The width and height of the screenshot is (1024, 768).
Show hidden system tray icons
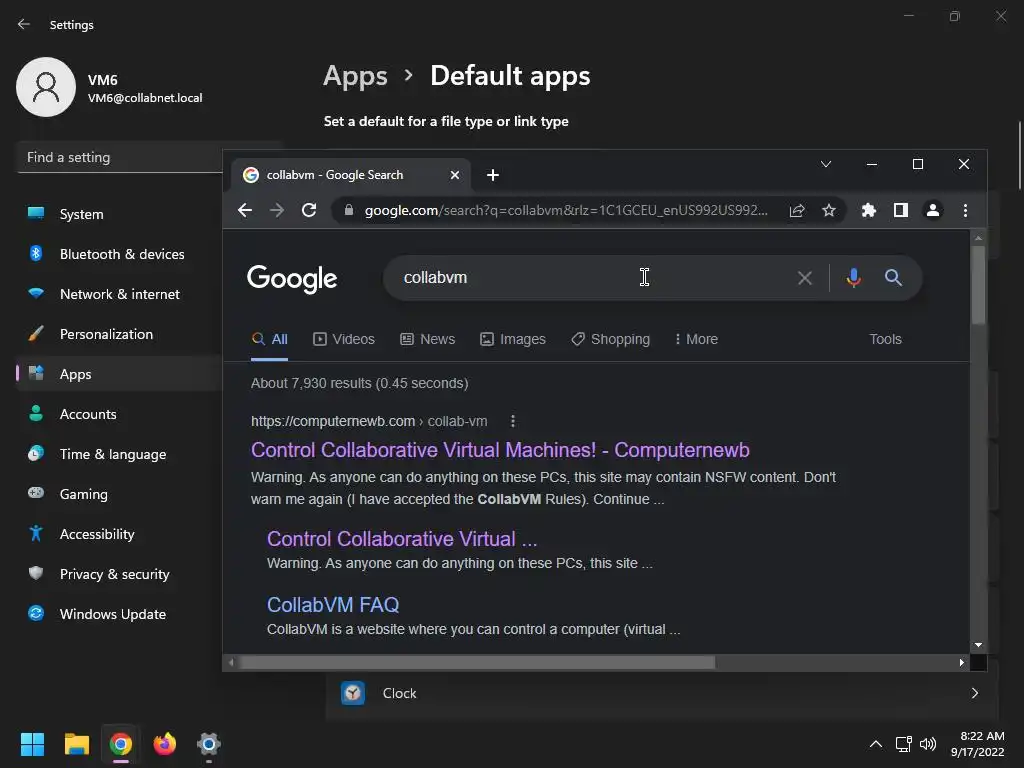876,744
